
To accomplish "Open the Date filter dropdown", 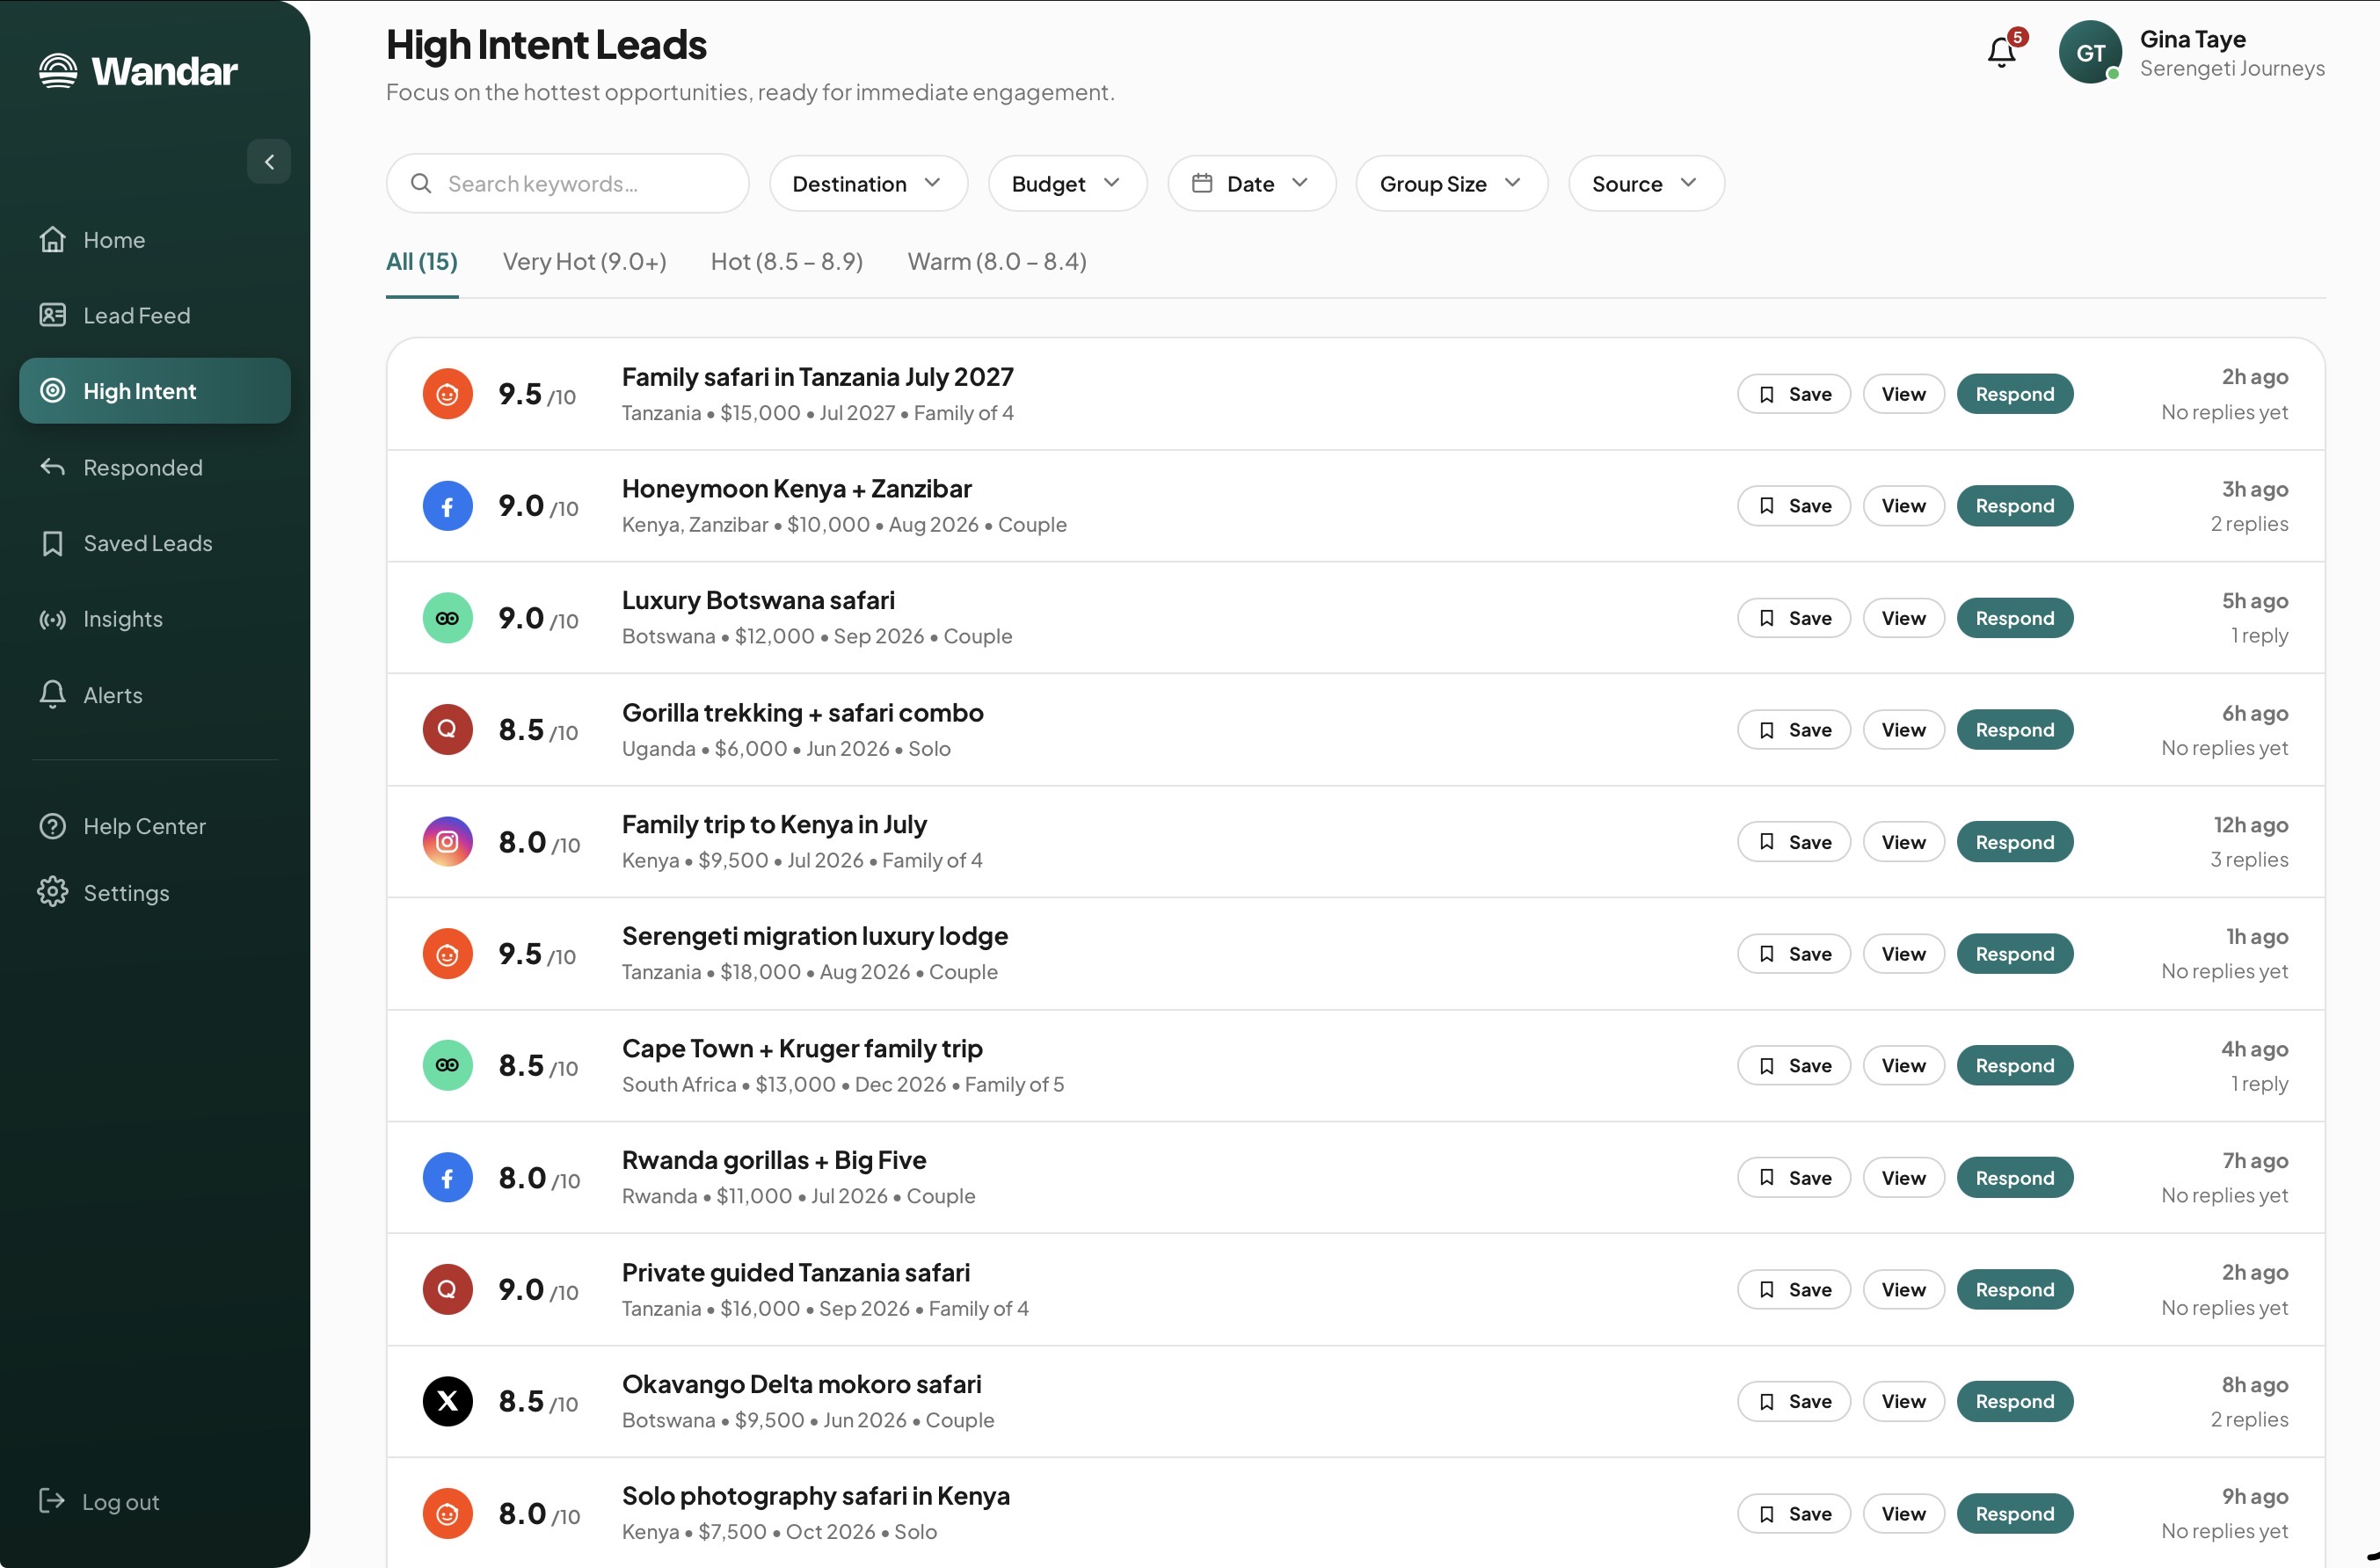I will (x=1252, y=184).
